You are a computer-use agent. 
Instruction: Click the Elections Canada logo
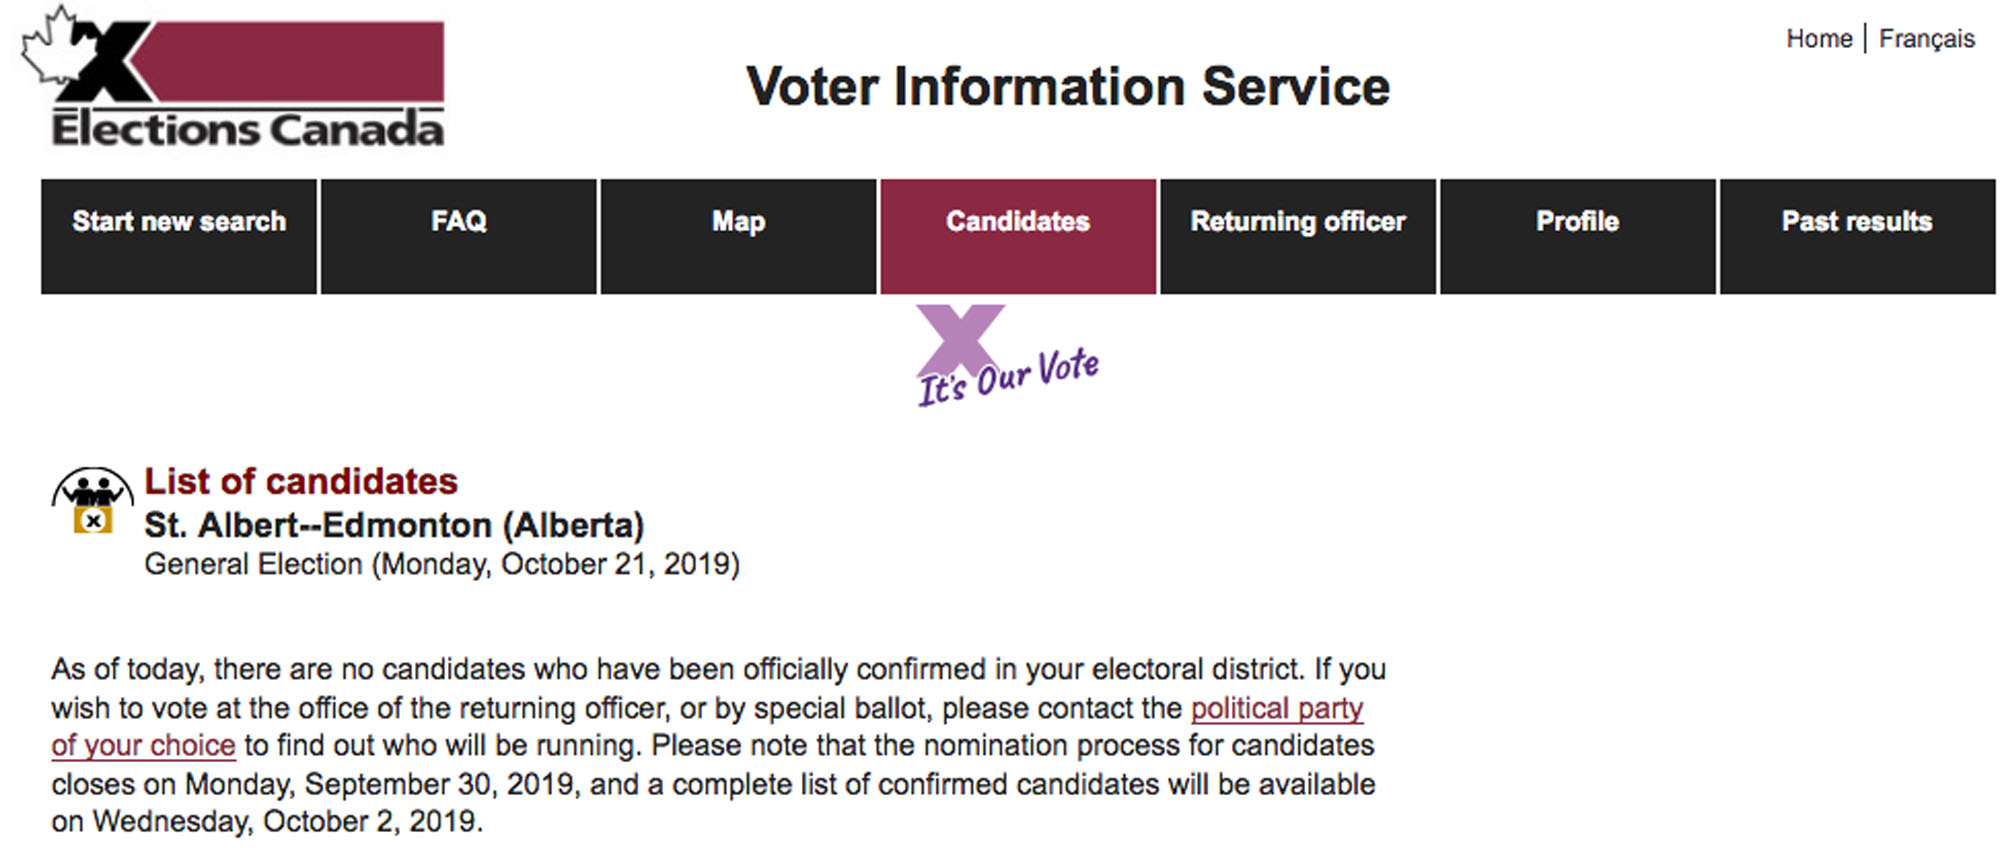click(233, 77)
